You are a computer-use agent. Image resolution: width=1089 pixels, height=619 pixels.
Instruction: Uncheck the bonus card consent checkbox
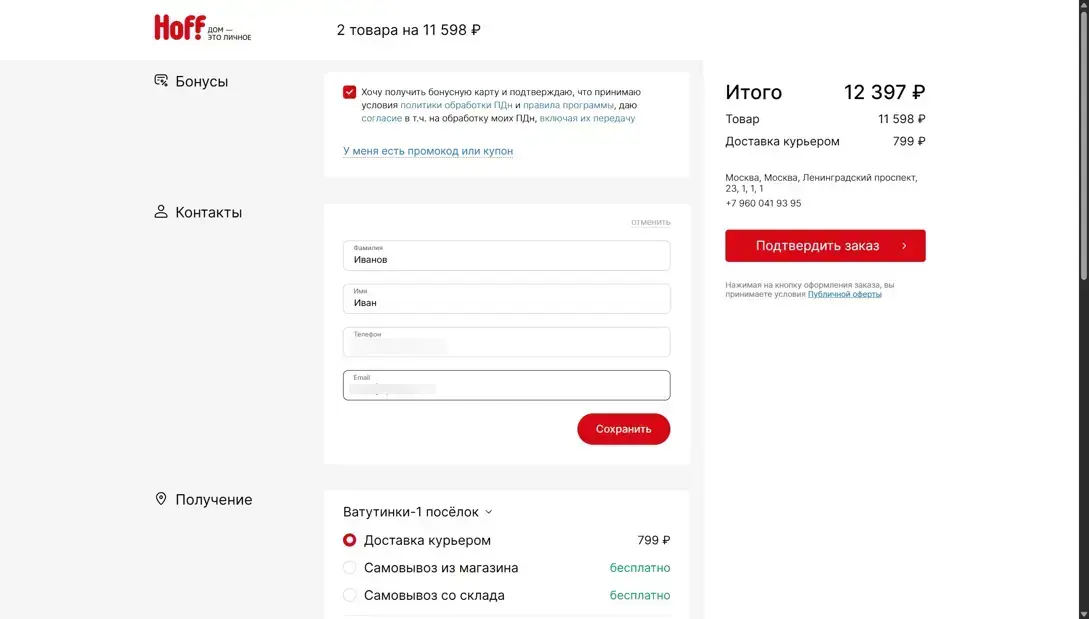tap(349, 92)
